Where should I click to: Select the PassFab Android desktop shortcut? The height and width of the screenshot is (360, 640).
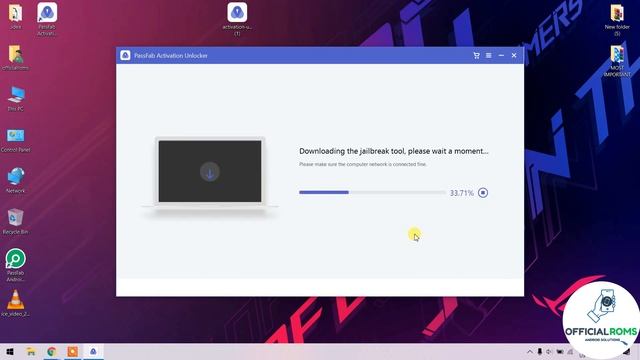[16, 265]
